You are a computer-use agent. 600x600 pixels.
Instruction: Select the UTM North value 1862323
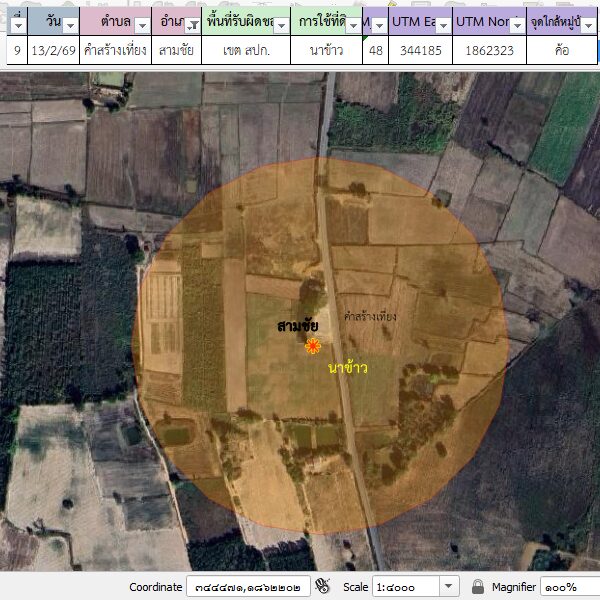coord(489,50)
